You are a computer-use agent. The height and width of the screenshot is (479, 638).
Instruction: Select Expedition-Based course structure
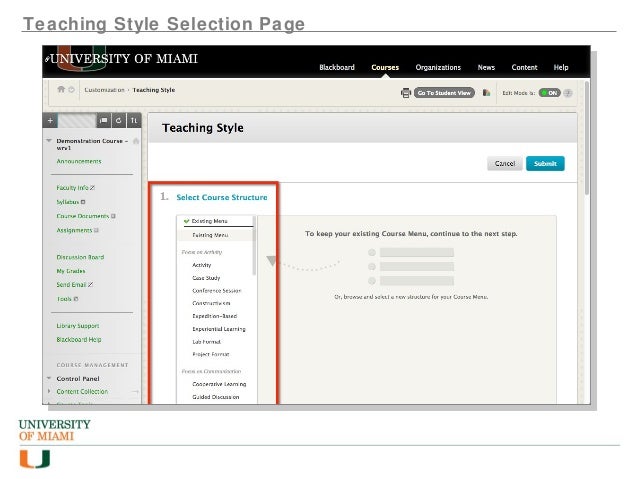214,316
